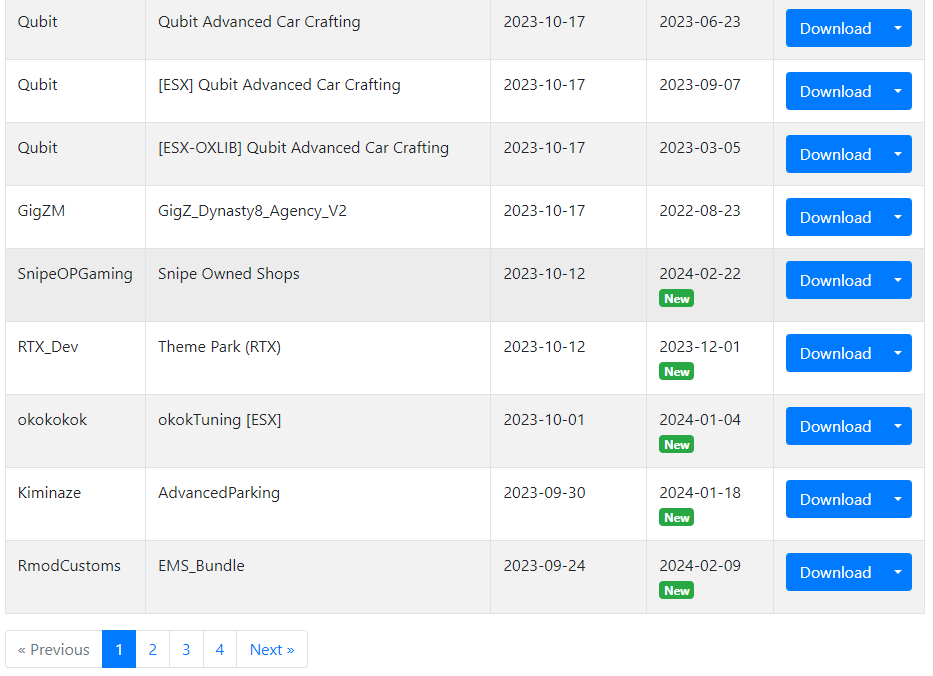Image resolution: width=933 pixels, height=676 pixels.
Task: Select current page 1 in pagination
Action: 119,649
